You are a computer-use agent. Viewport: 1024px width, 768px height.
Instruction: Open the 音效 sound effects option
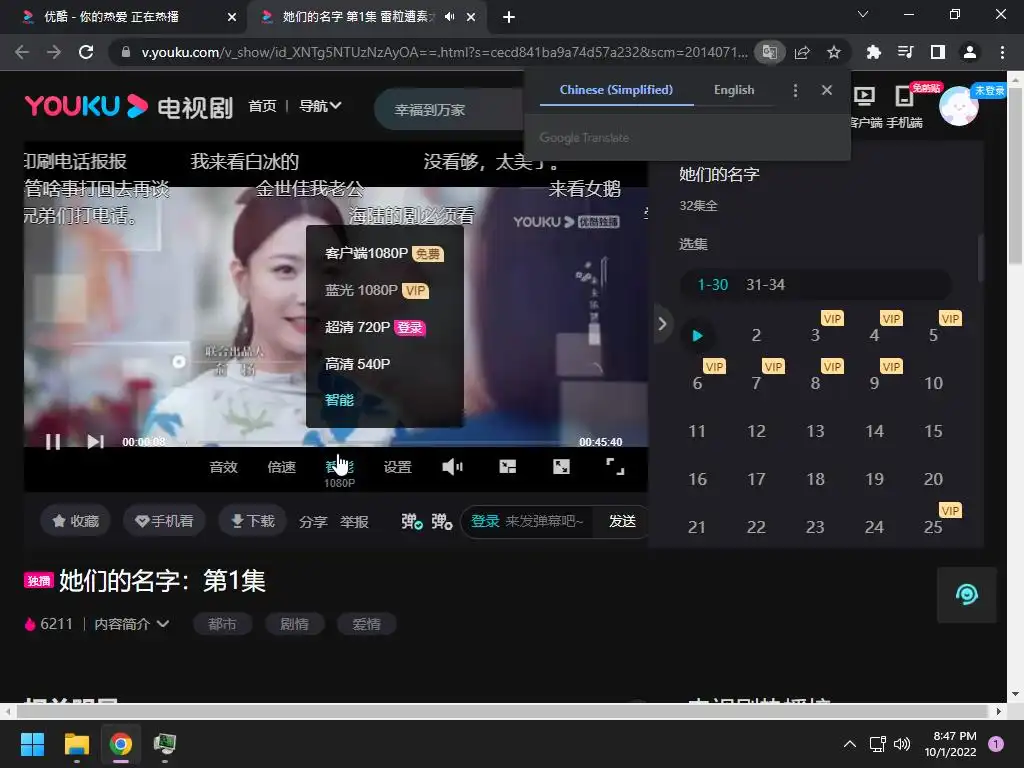(223, 467)
